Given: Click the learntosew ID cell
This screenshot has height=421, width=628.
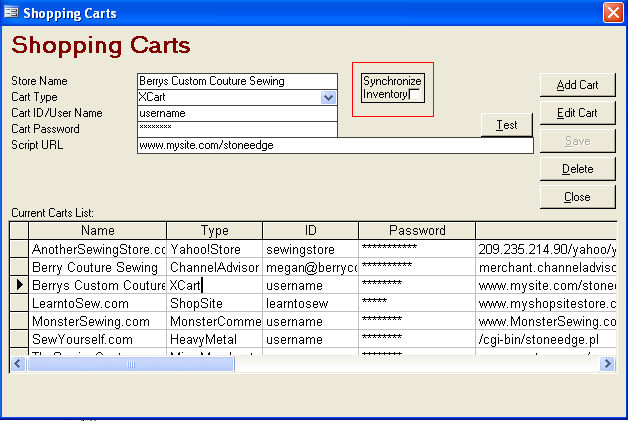Looking at the screenshot, I should tap(310, 303).
